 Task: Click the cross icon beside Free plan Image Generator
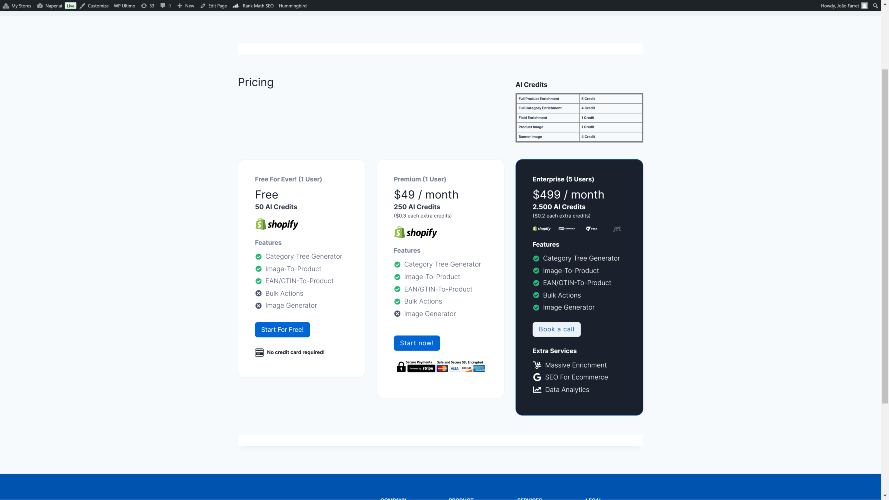pyautogui.click(x=259, y=306)
